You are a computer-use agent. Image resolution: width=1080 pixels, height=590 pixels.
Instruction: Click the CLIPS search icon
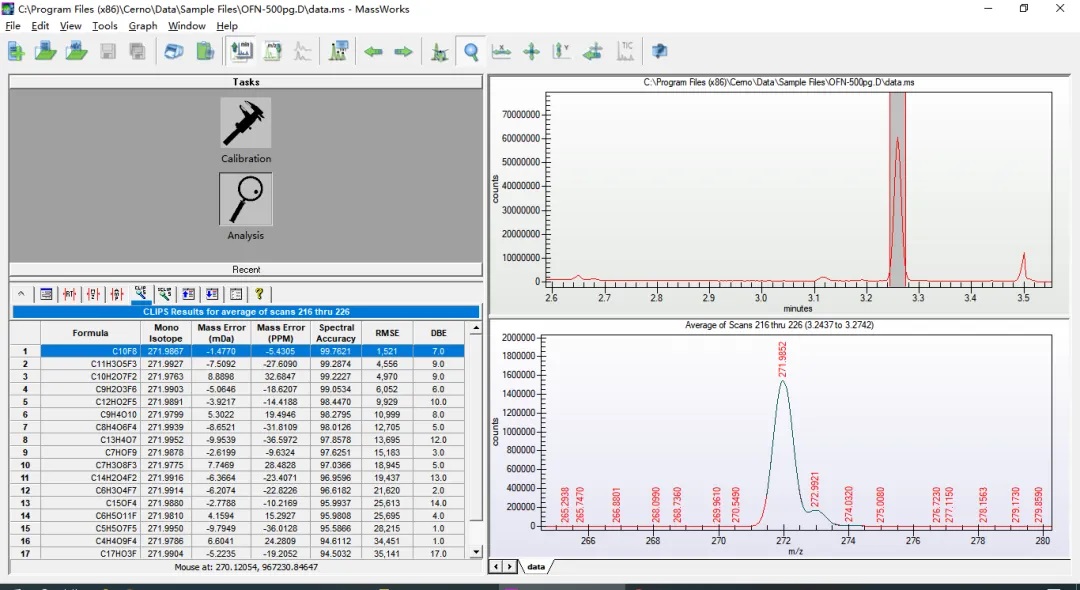tap(141, 294)
